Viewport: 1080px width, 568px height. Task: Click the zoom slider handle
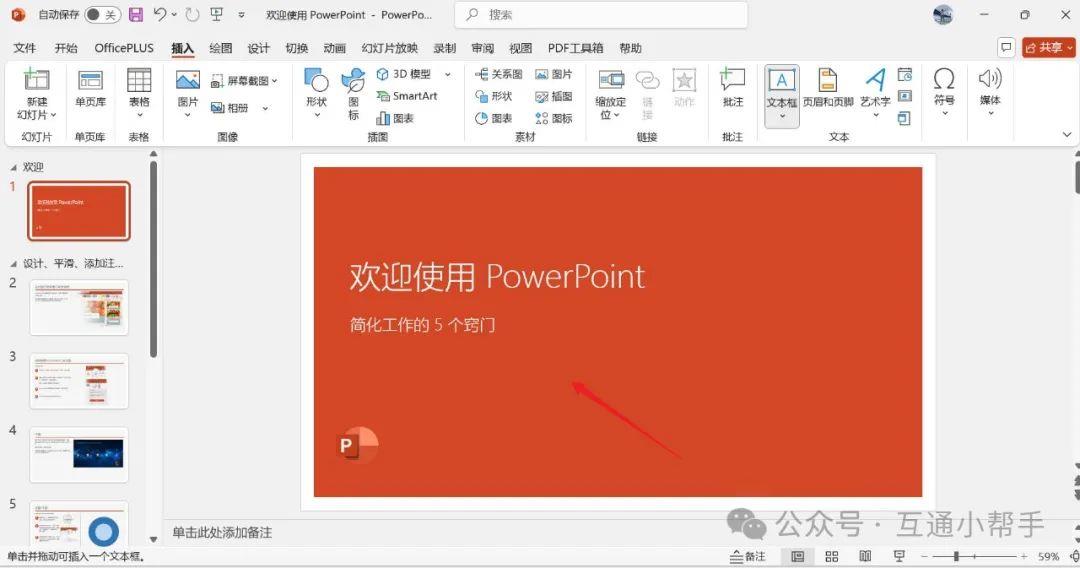[x=956, y=556]
